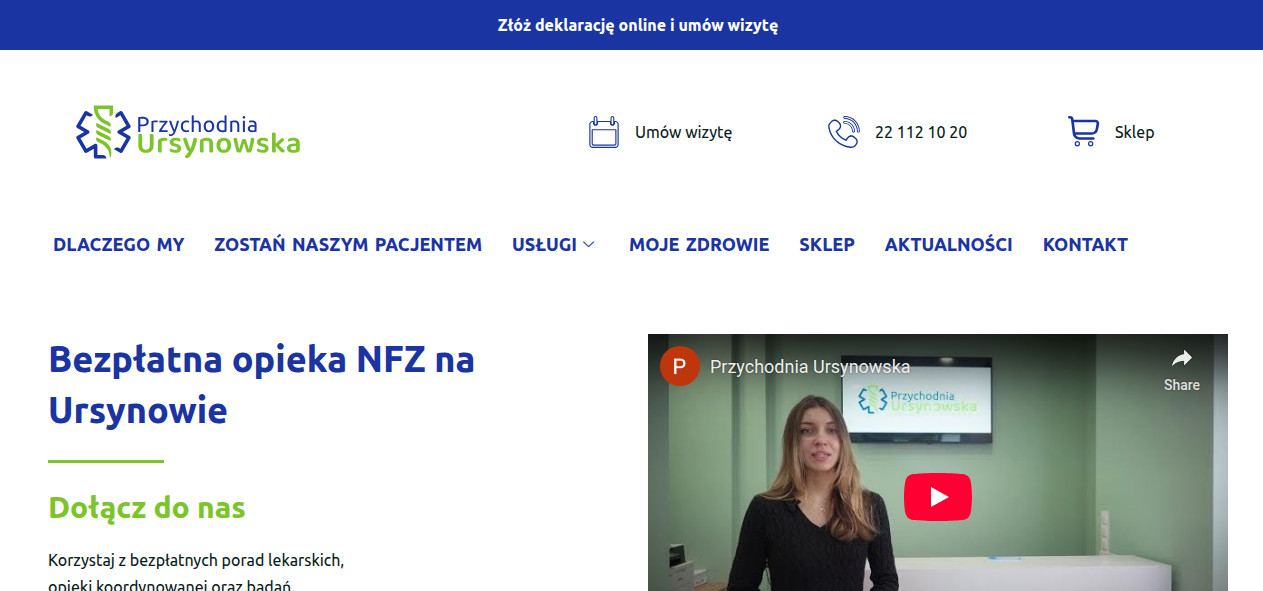Expand the USŁUGI dropdown chevron

589,245
